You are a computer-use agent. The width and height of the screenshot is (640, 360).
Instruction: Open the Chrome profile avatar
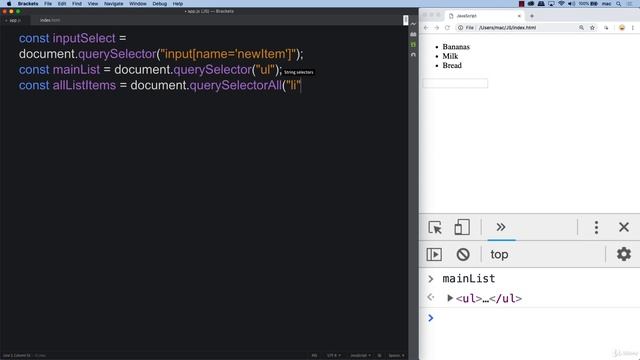[622, 28]
